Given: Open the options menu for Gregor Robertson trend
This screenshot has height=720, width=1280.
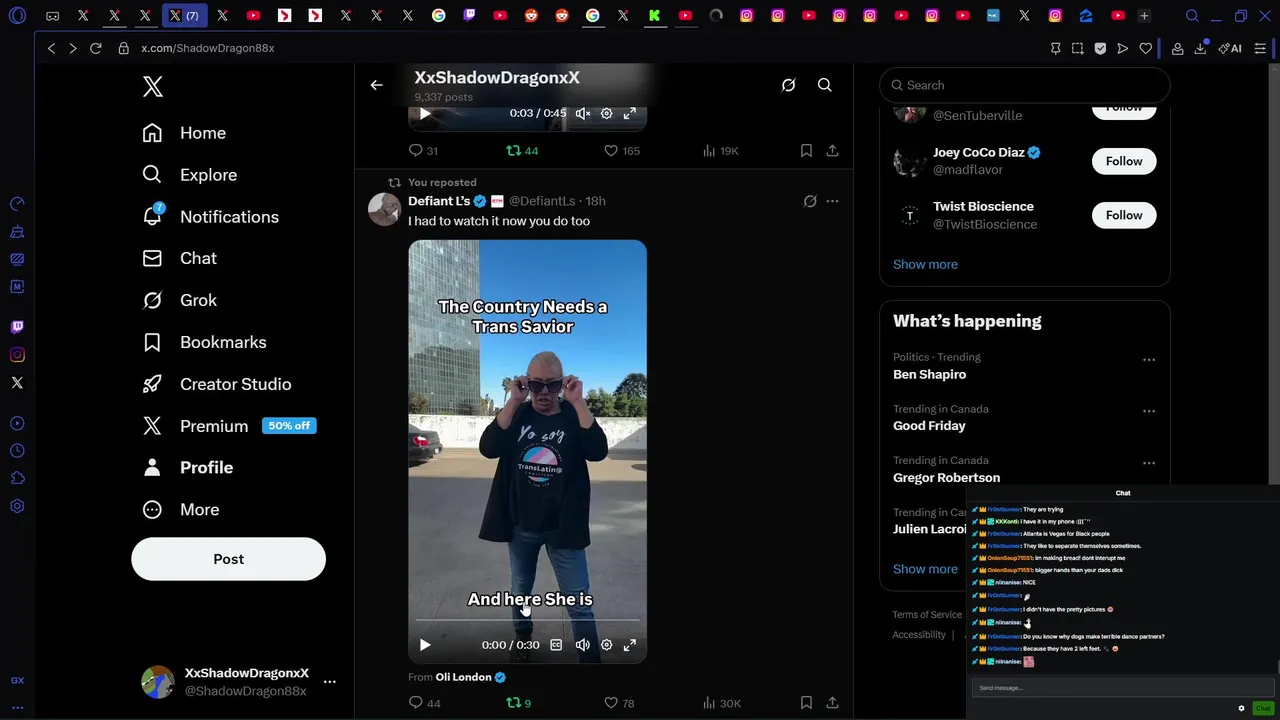Looking at the screenshot, I should pos(1149,463).
